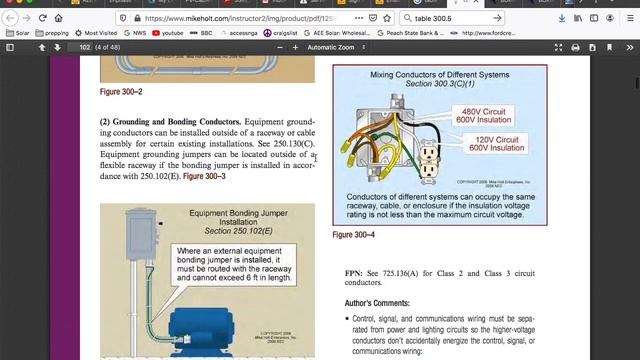Open the Peach State Bank bookmark

click(410, 33)
